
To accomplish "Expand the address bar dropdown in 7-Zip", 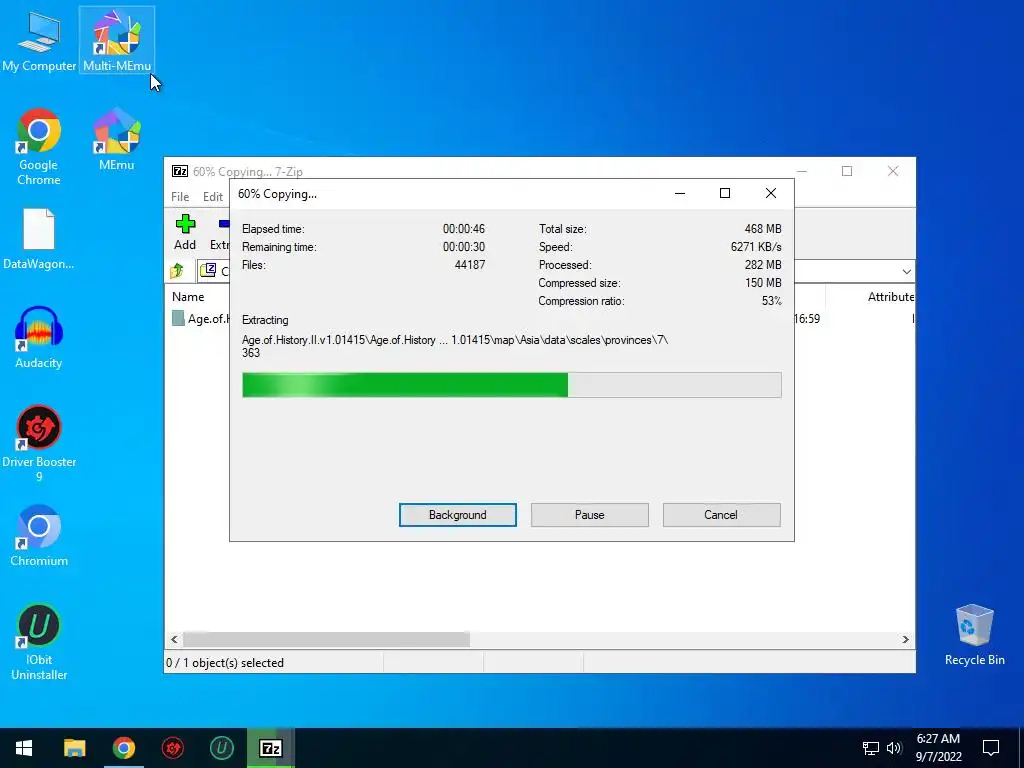I will coord(906,271).
